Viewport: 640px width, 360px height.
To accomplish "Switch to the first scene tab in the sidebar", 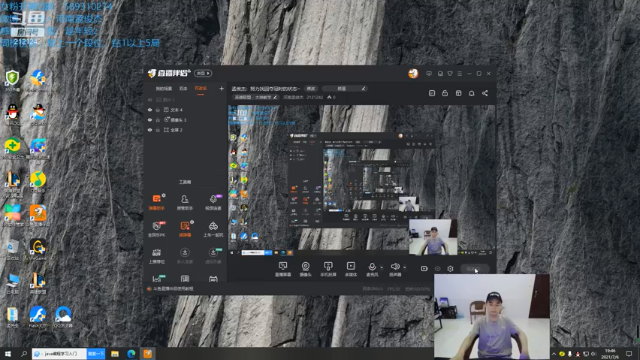I will 164,89.
